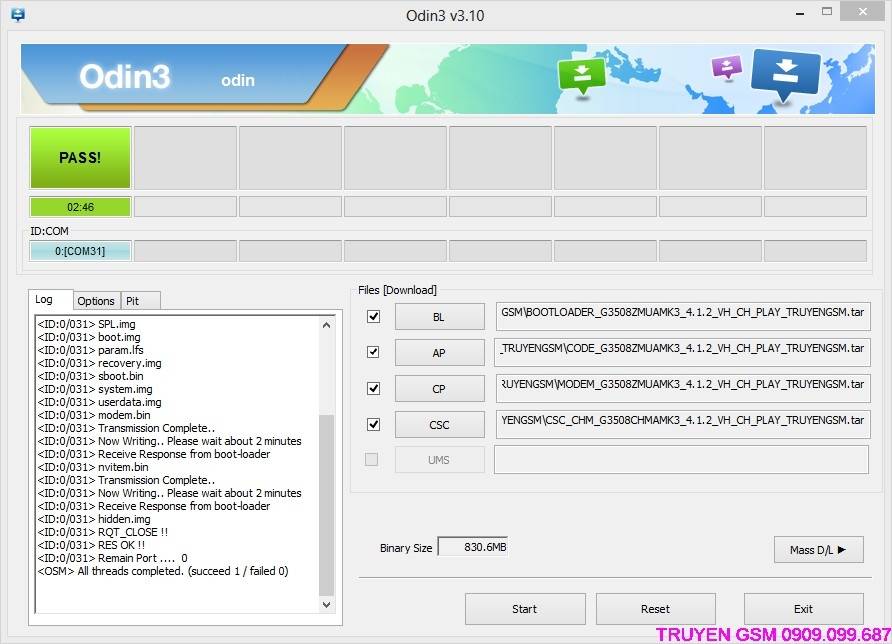The width and height of the screenshot is (892, 644).
Task: Click the 'All threads completed' log line
Action: click(x=163, y=571)
